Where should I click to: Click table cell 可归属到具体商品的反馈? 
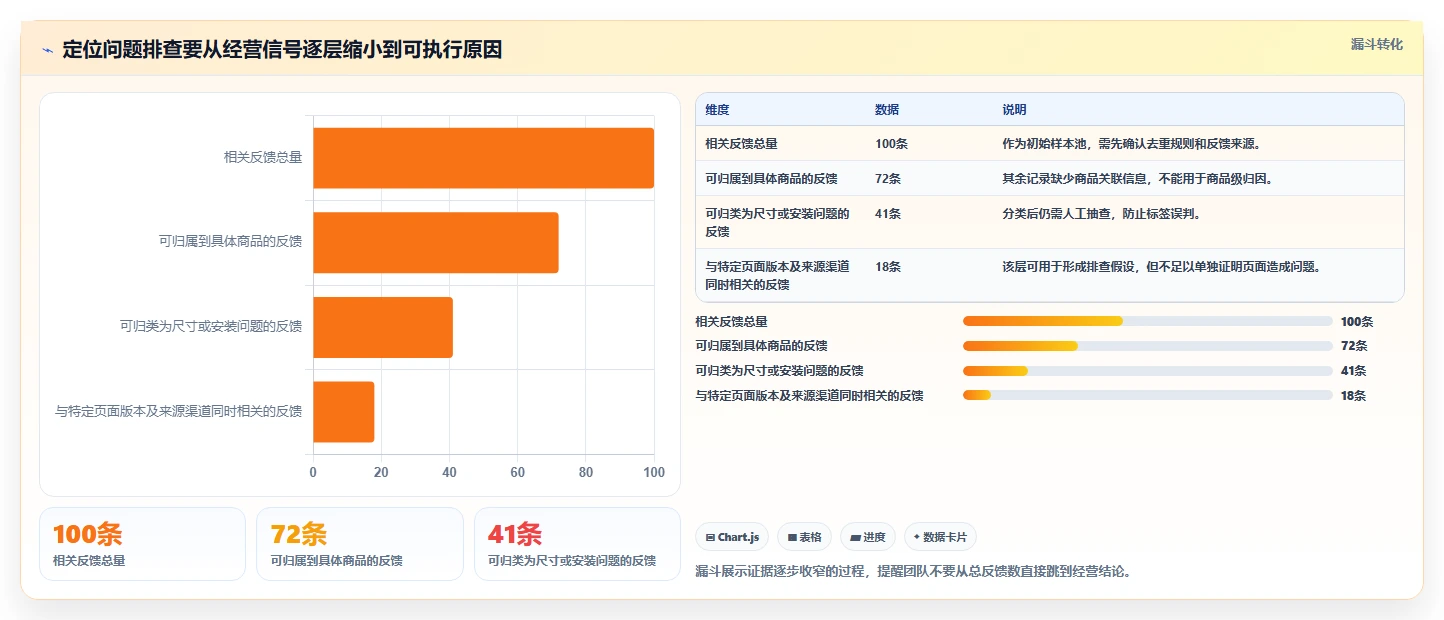(x=771, y=179)
